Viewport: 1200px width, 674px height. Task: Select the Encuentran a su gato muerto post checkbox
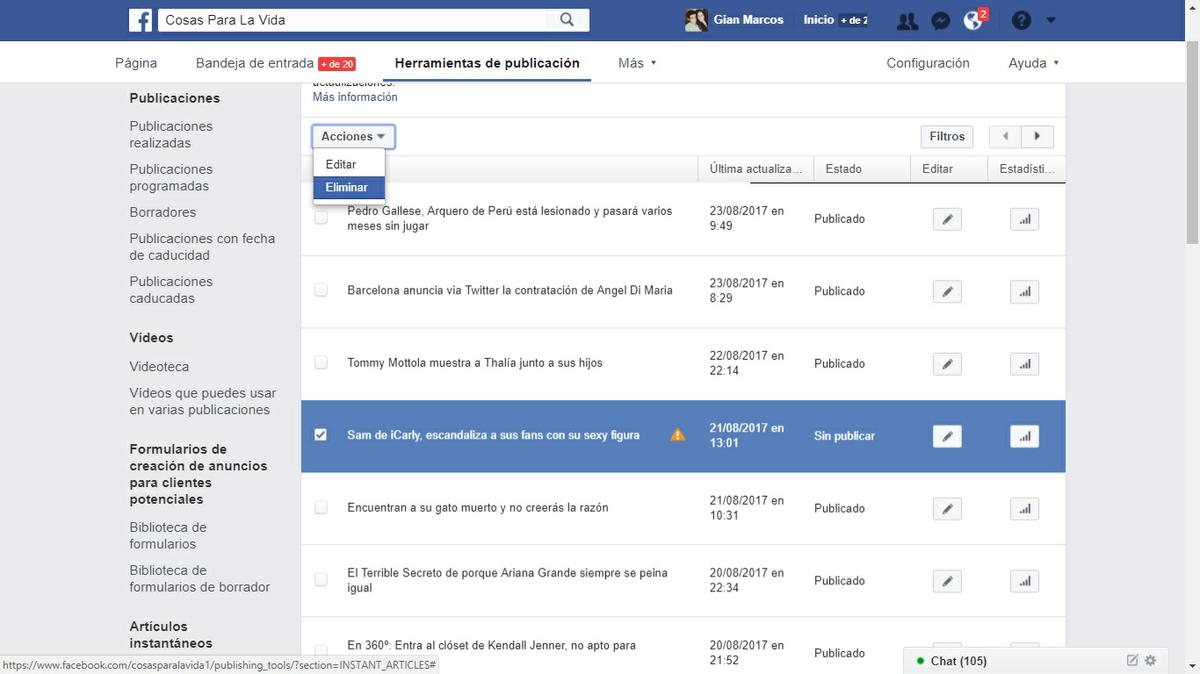pyautogui.click(x=321, y=507)
